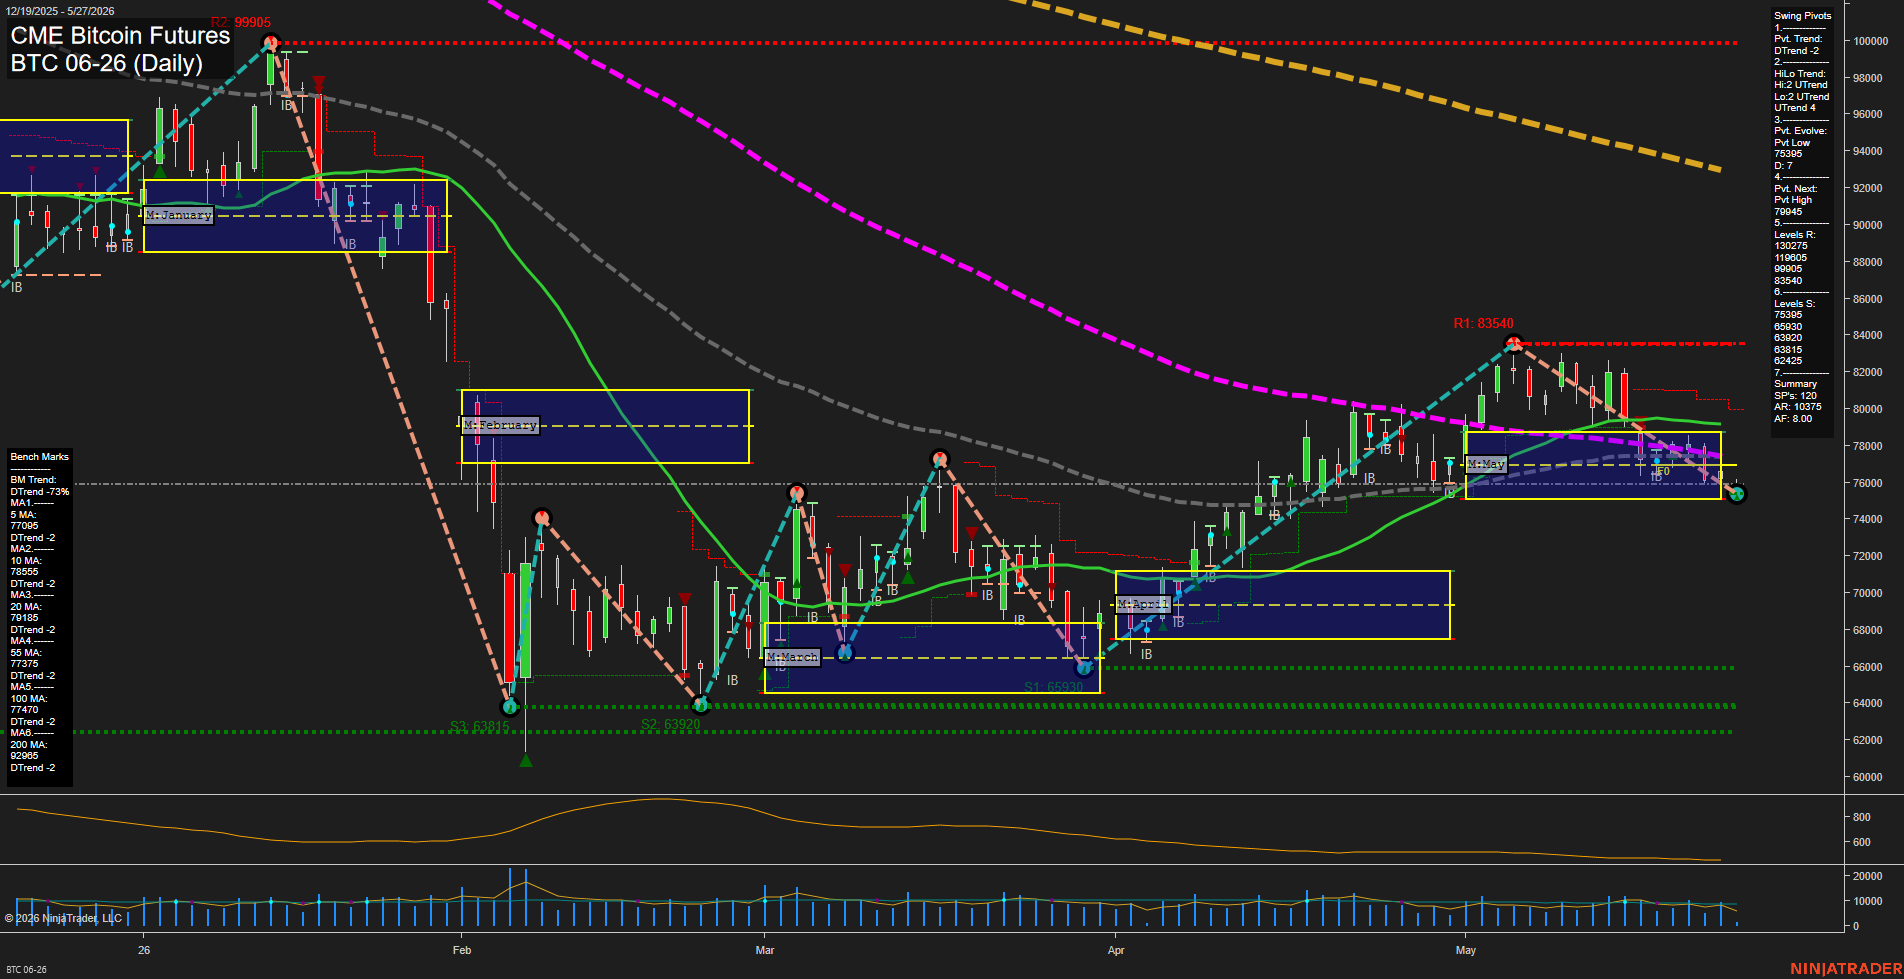
Task: Click the 'Swing Pivots' panel heading
Action: pyautogui.click(x=1803, y=16)
